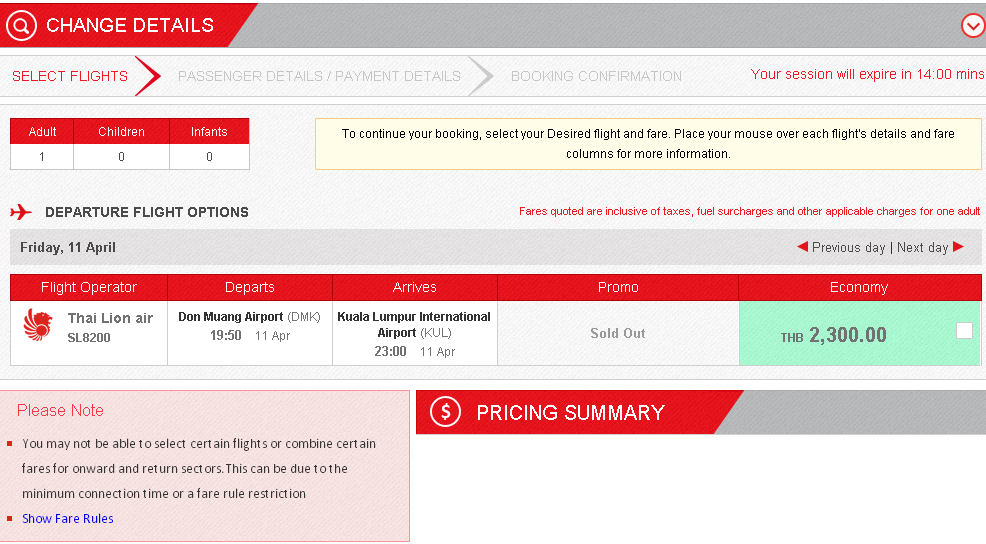Select the Booking Confirmation step

[596, 76]
